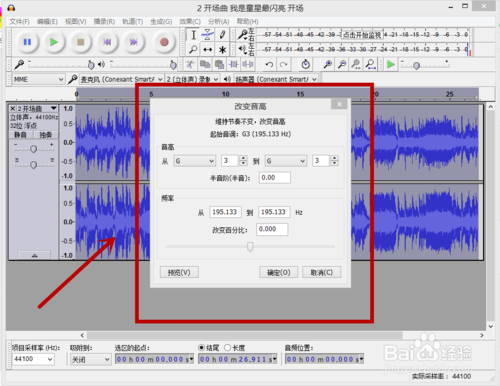Open the snap-to 关闭 dropdown
Viewport: 500px width, 386px height.
(x=90, y=359)
